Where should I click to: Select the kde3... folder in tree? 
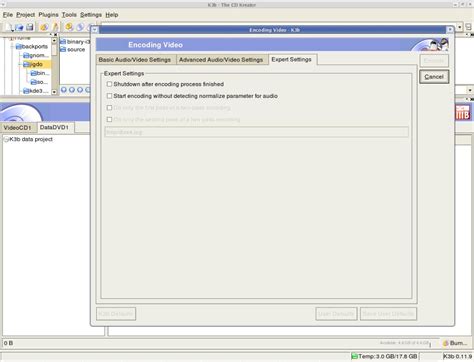coord(36,91)
